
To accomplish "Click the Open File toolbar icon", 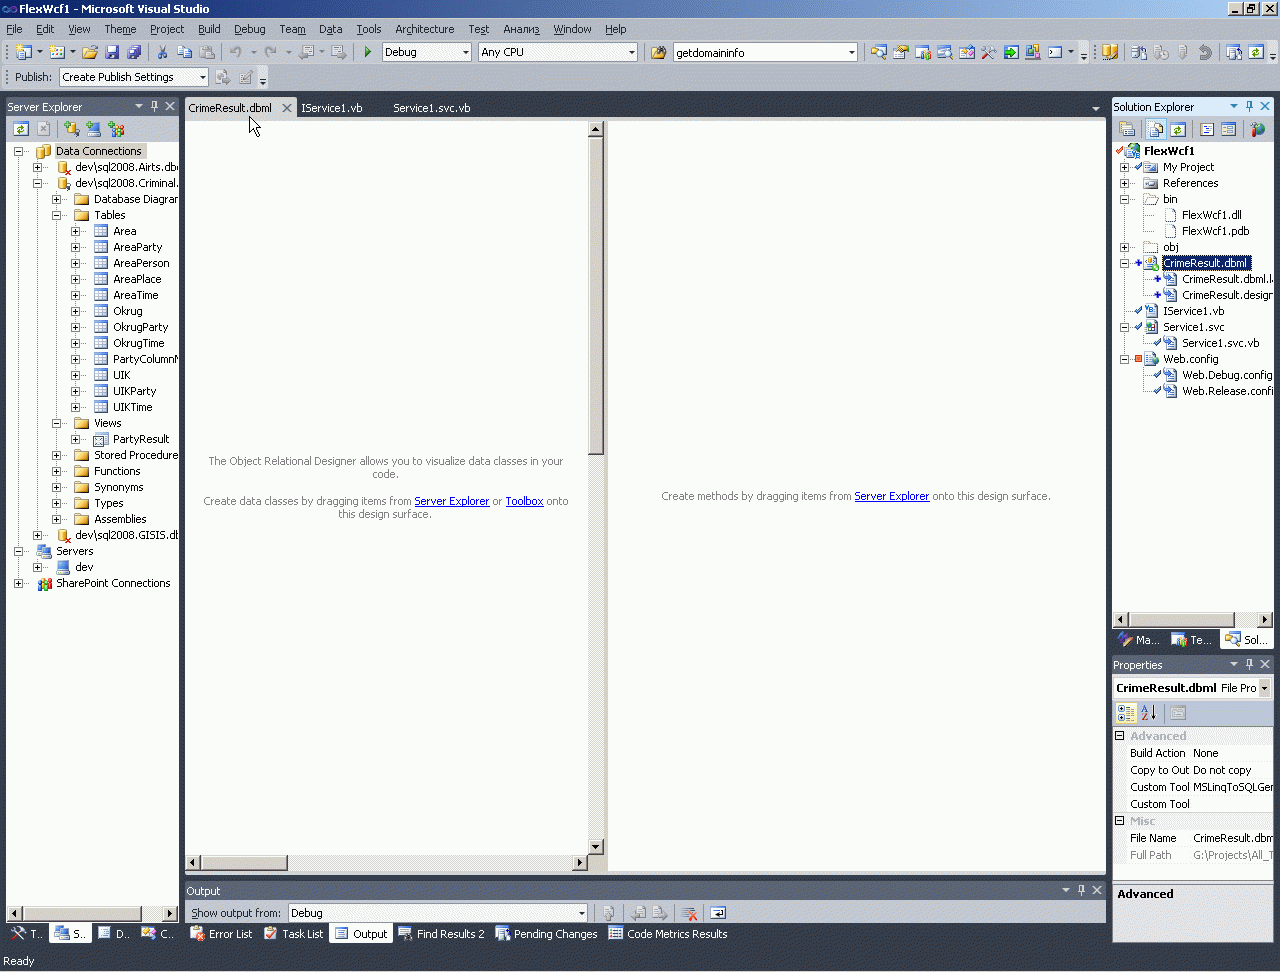I will point(90,52).
